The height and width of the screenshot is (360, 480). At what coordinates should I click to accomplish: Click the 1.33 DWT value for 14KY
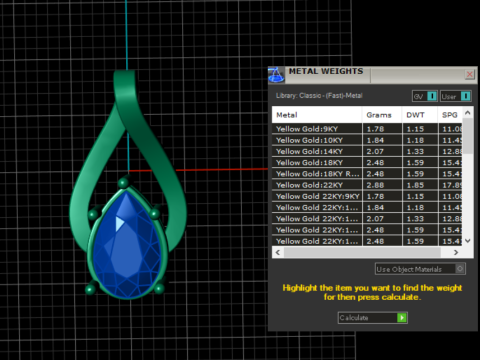[x=415, y=152]
